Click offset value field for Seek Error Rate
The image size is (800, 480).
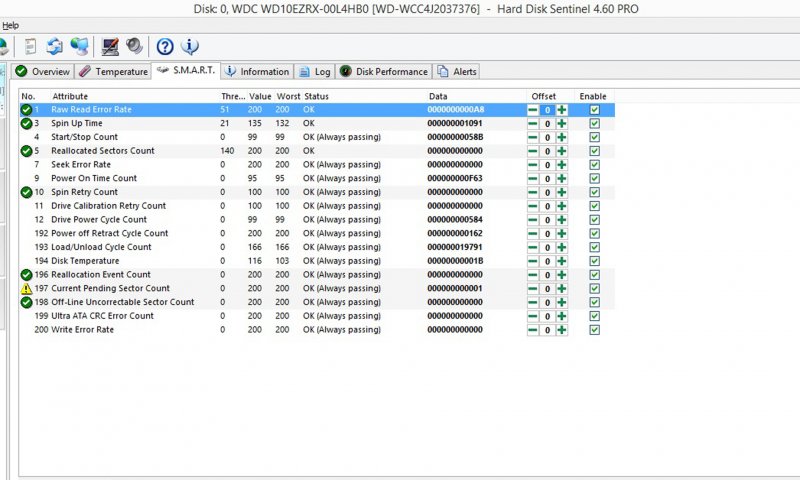coord(547,165)
